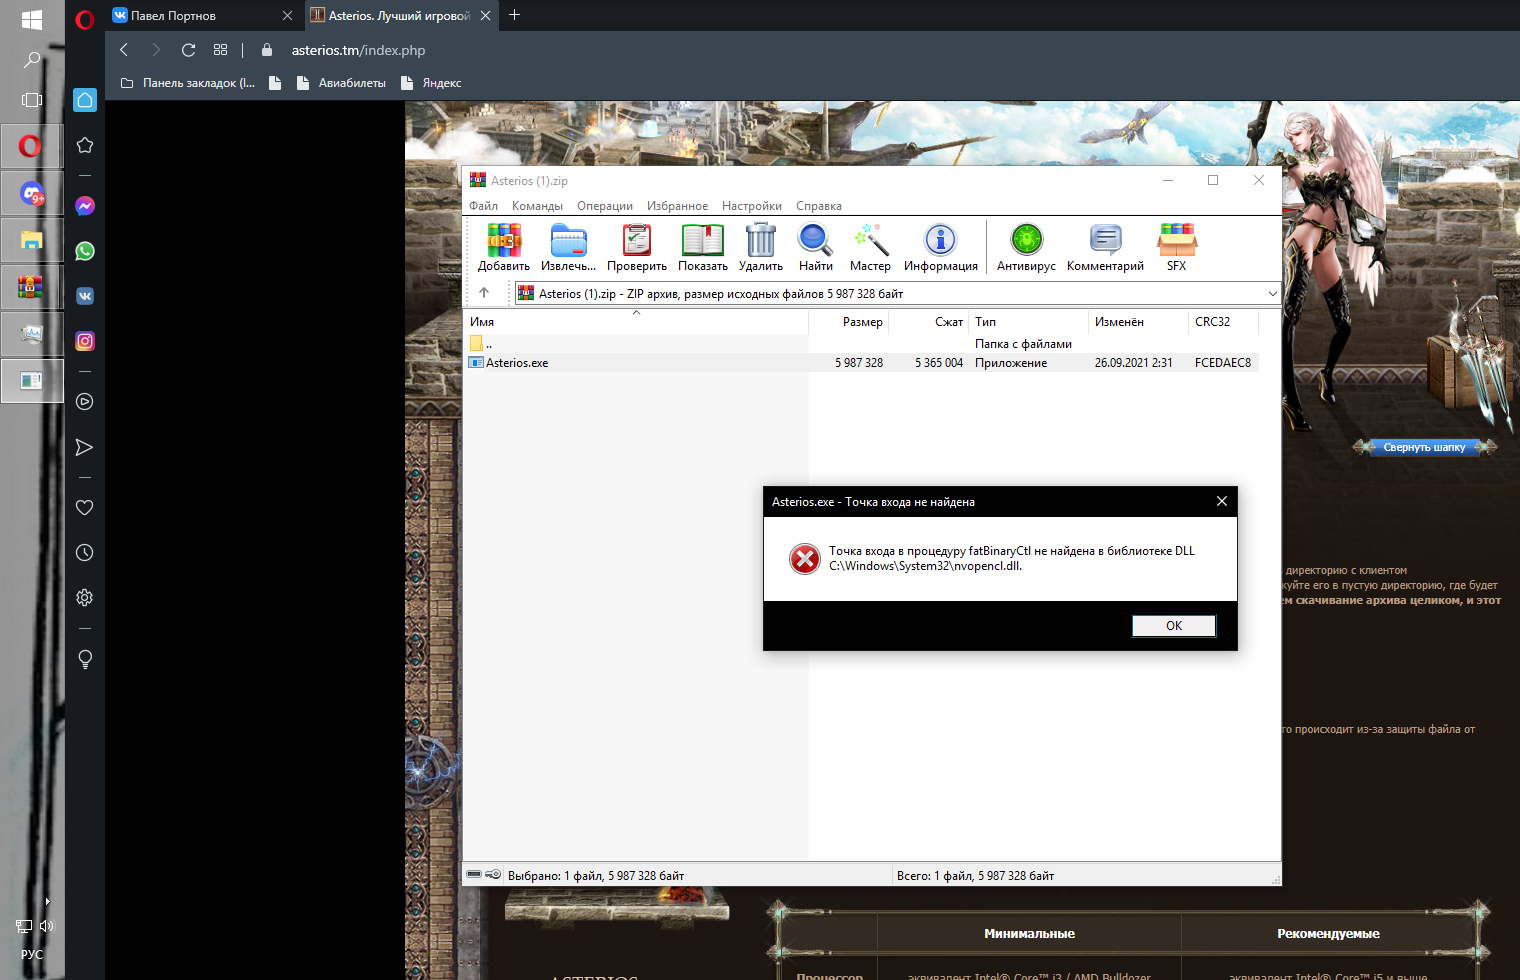Click the Свернуть шапку link
Screen dimensions: 1520x980
tap(1424, 447)
